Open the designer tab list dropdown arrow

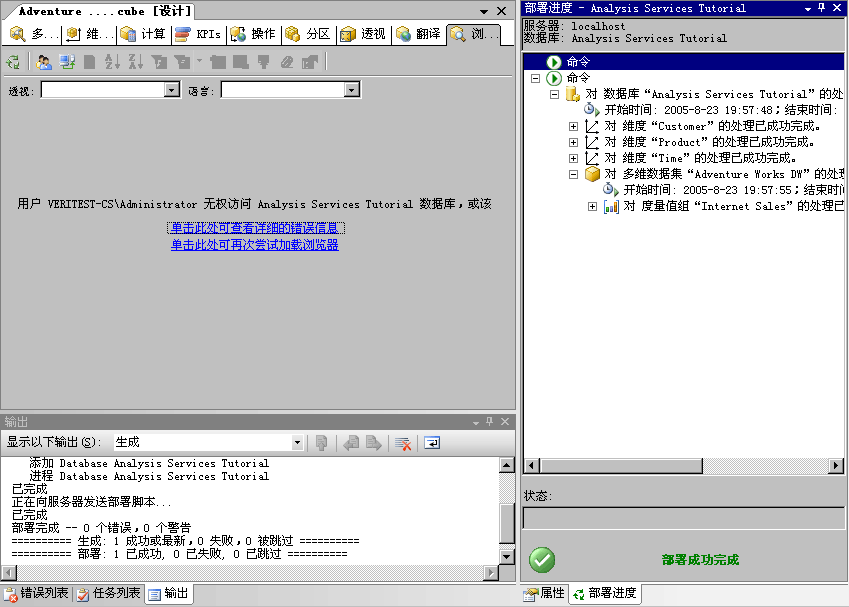coord(484,11)
